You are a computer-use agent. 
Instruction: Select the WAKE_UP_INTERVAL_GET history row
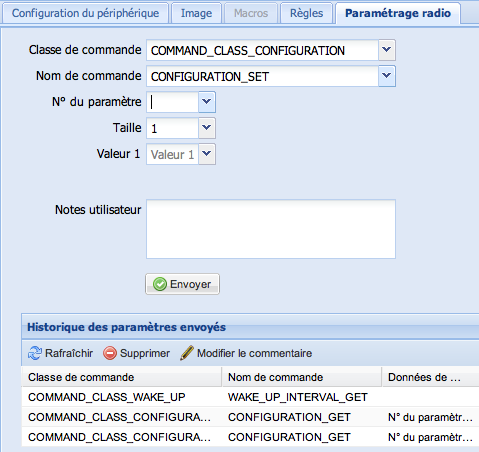click(250, 397)
